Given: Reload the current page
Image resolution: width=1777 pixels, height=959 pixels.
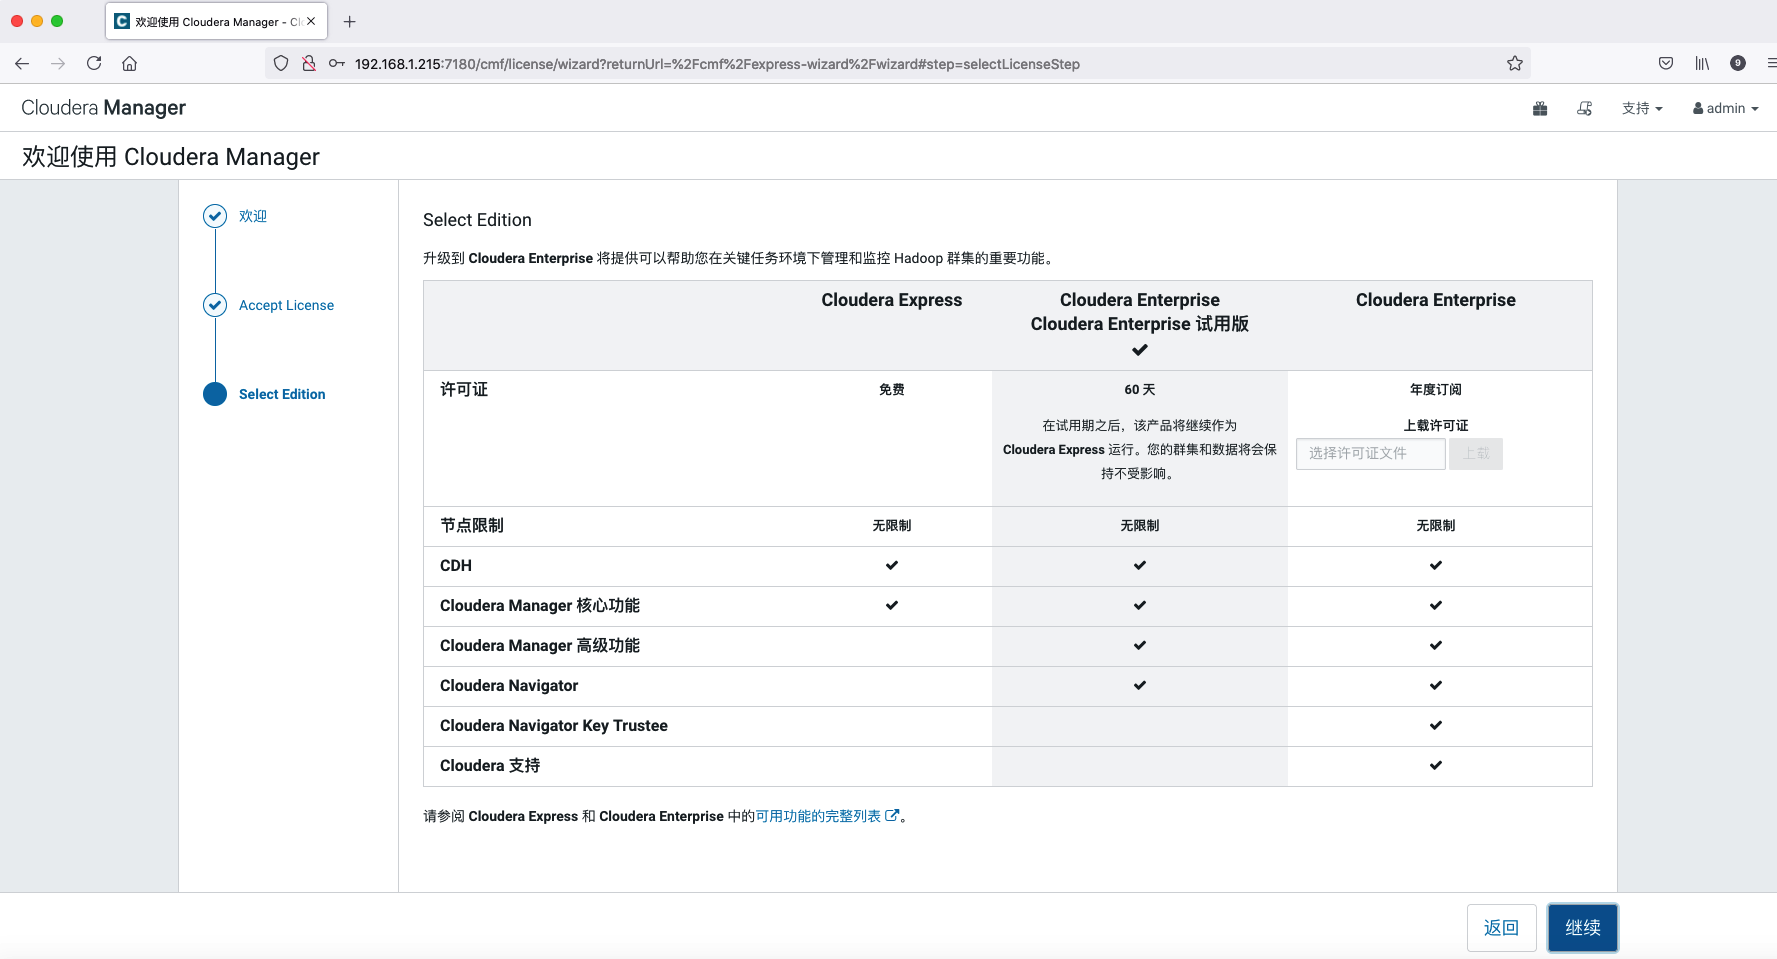Looking at the screenshot, I should click(94, 63).
